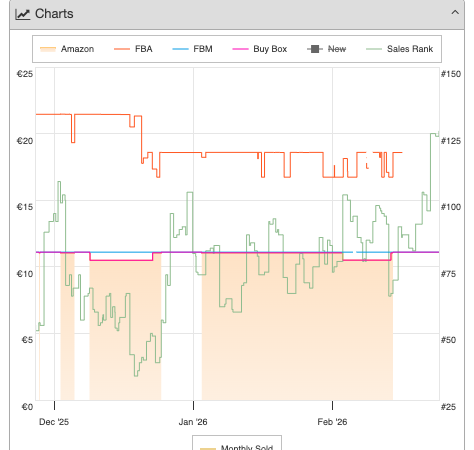The width and height of the screenshot is (474, 450).
Task: Click the #75 rank axis label
Action: (448, 274)
